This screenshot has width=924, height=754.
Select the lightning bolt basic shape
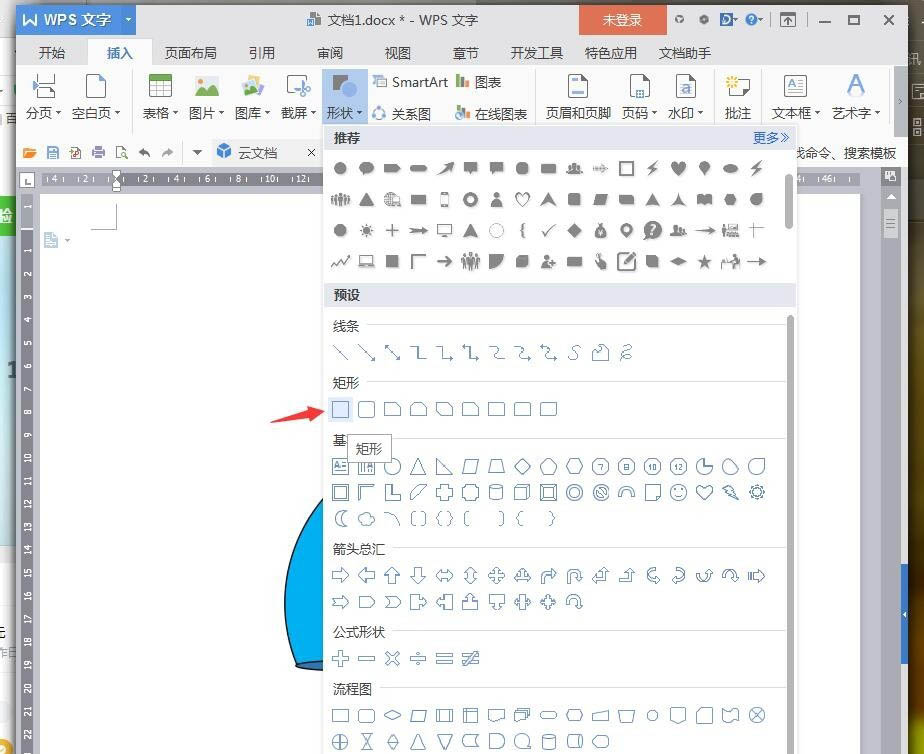[731, 492]
